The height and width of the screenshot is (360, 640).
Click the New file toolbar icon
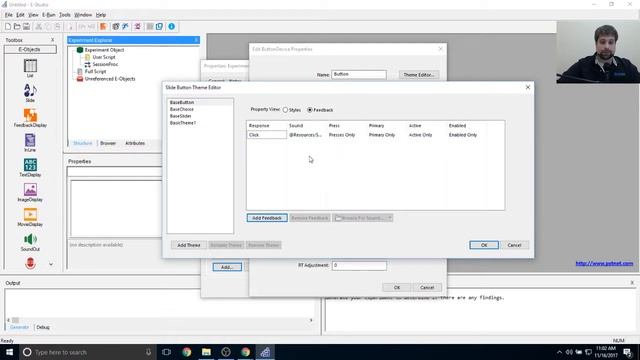pyautogui.click(x=8, y=27)
